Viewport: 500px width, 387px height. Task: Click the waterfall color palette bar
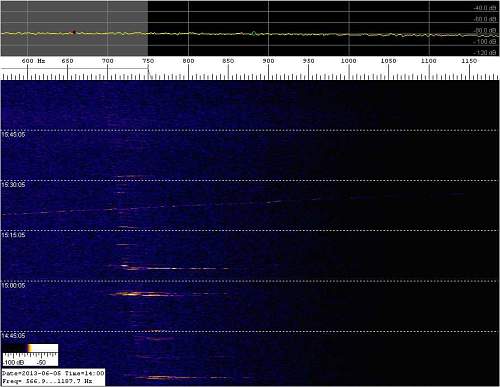coord(30,348)
